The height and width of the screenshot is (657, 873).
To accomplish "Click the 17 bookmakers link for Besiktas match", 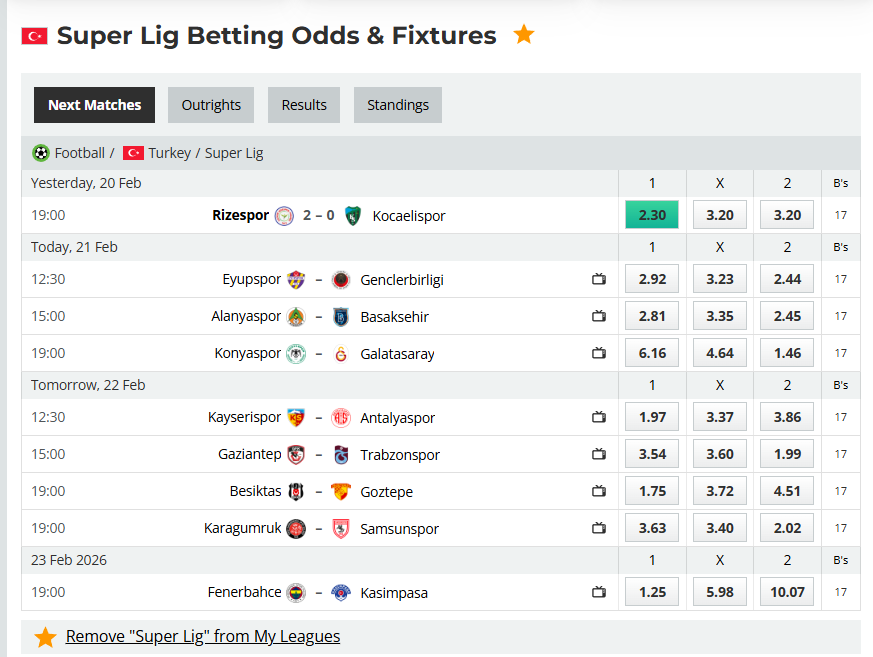I will pyautogui.click(x=842, y=491).
